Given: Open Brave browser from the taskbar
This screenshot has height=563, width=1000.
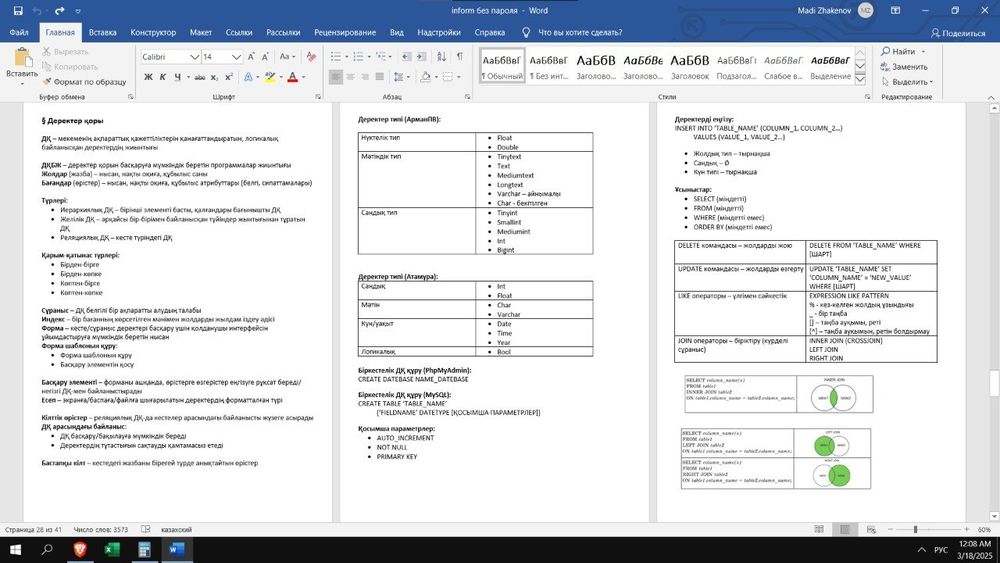Looking at the screenshot, I should tap(80, 550).
